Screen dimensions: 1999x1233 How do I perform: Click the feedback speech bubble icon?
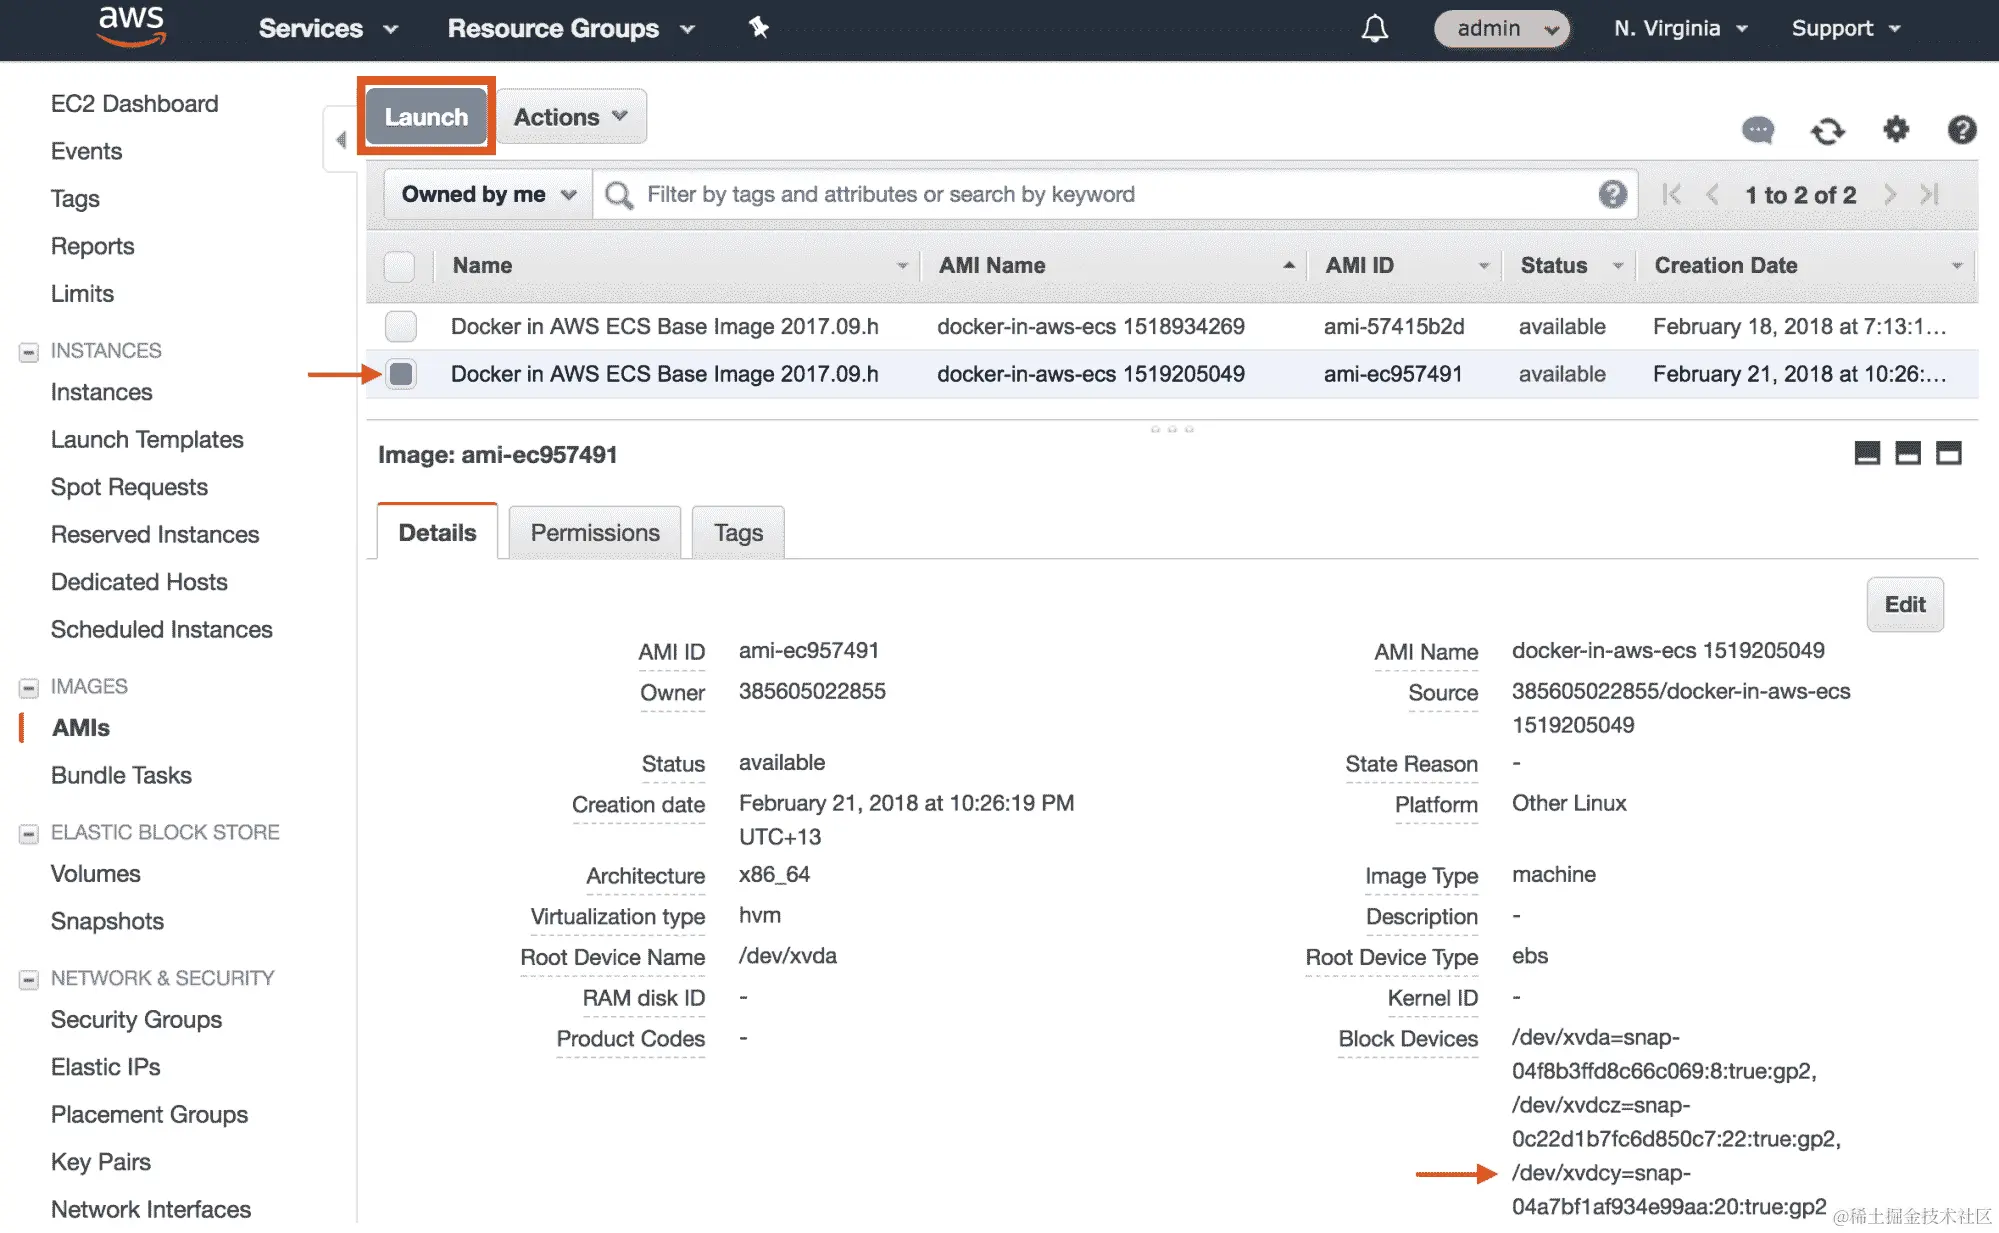coord(1757,130)
